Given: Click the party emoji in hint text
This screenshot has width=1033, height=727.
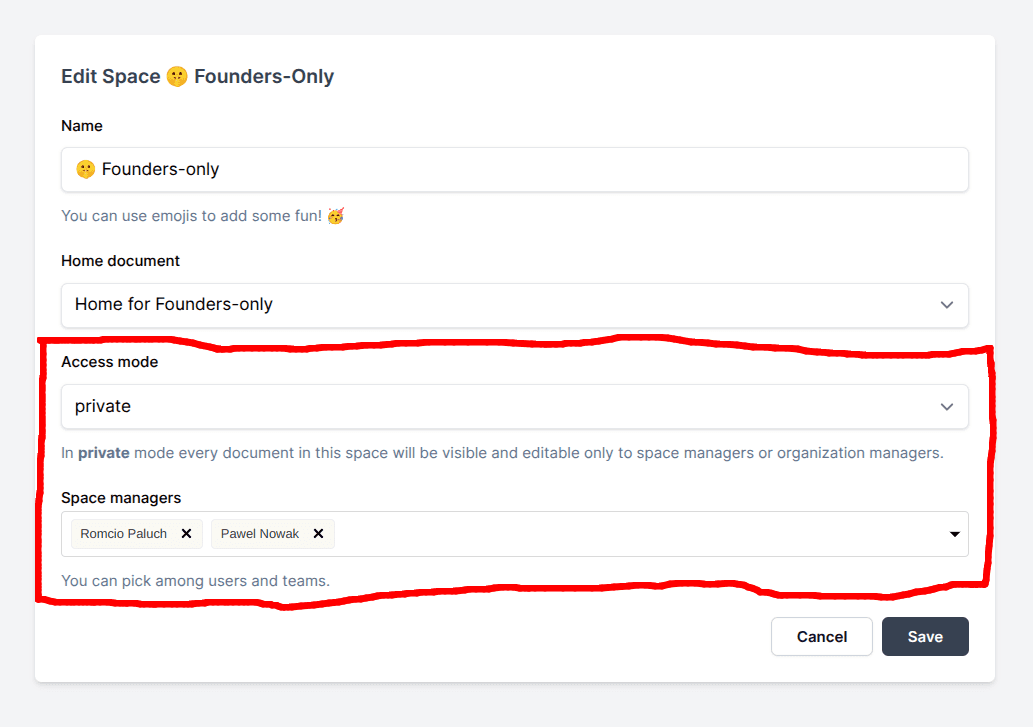Looking at the screenshot, I should [x=336, y=215].
